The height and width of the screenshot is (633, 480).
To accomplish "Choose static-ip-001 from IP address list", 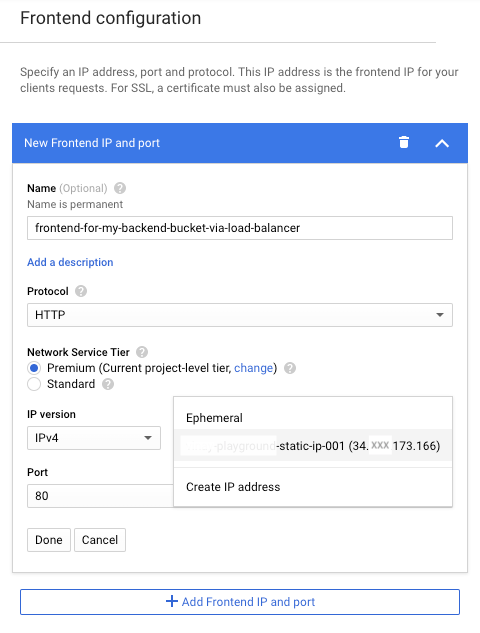I will pyautogui.click(x=313, y=446).
